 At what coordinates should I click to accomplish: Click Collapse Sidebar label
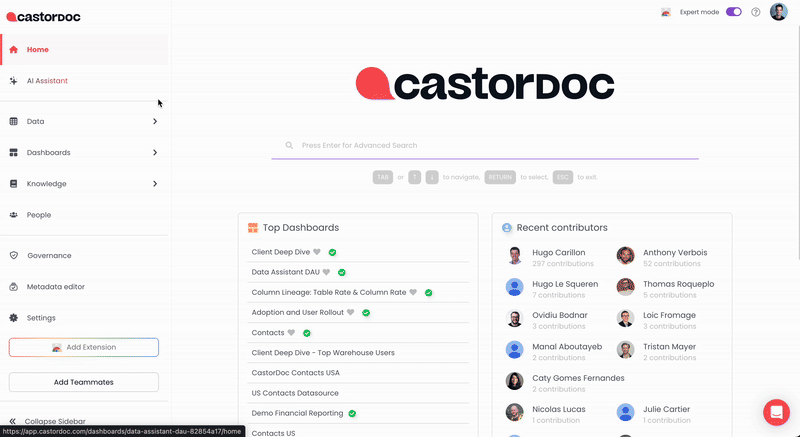click(55, 421)
